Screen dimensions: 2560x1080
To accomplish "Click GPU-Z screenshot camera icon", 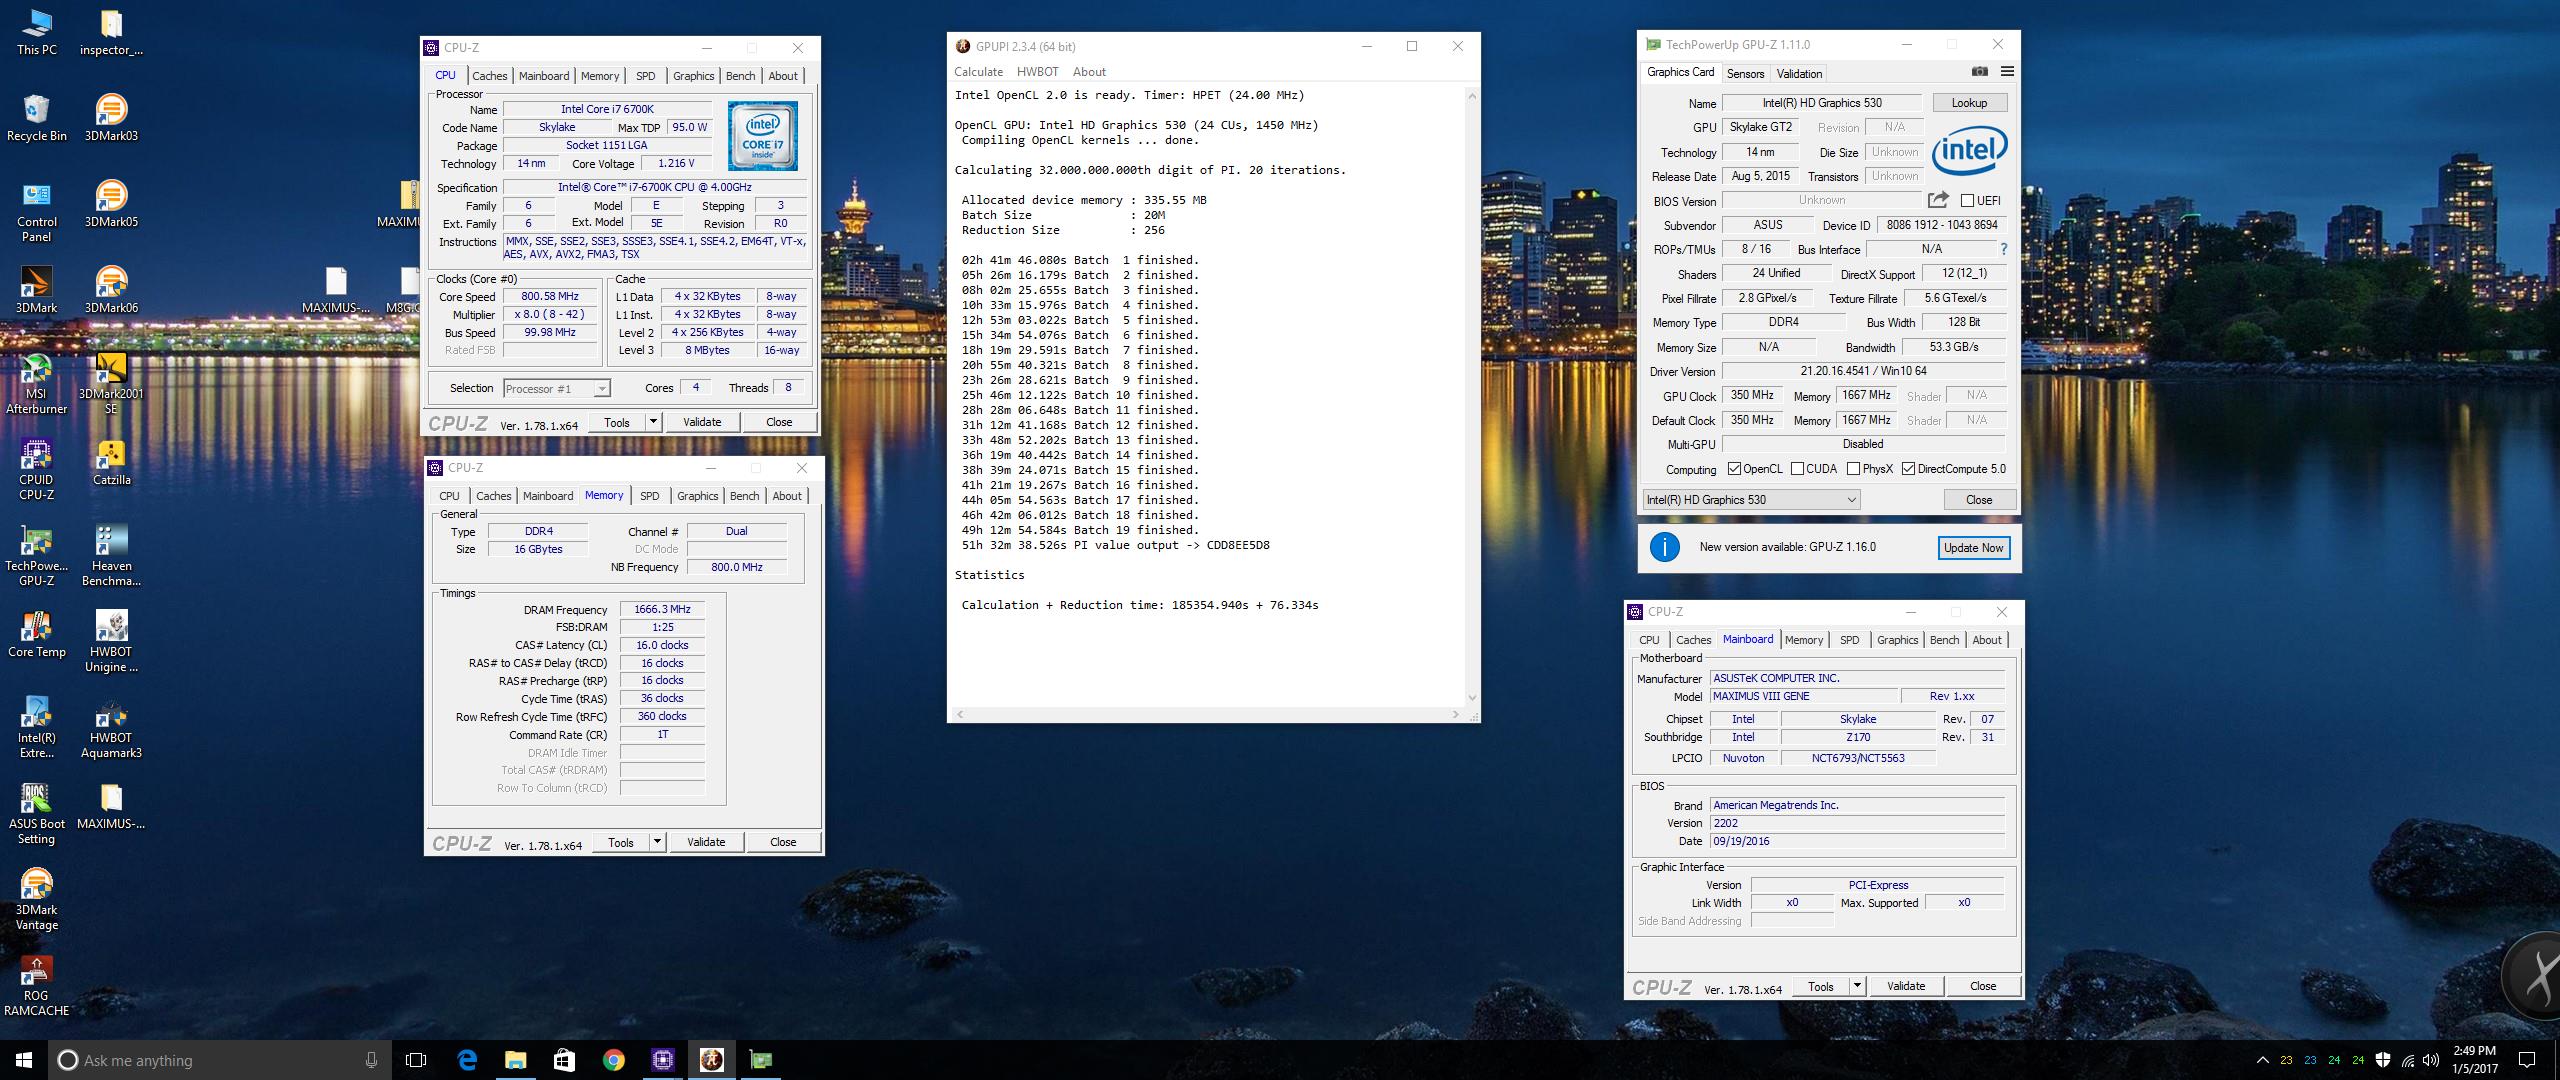I will coord(1979,72).
